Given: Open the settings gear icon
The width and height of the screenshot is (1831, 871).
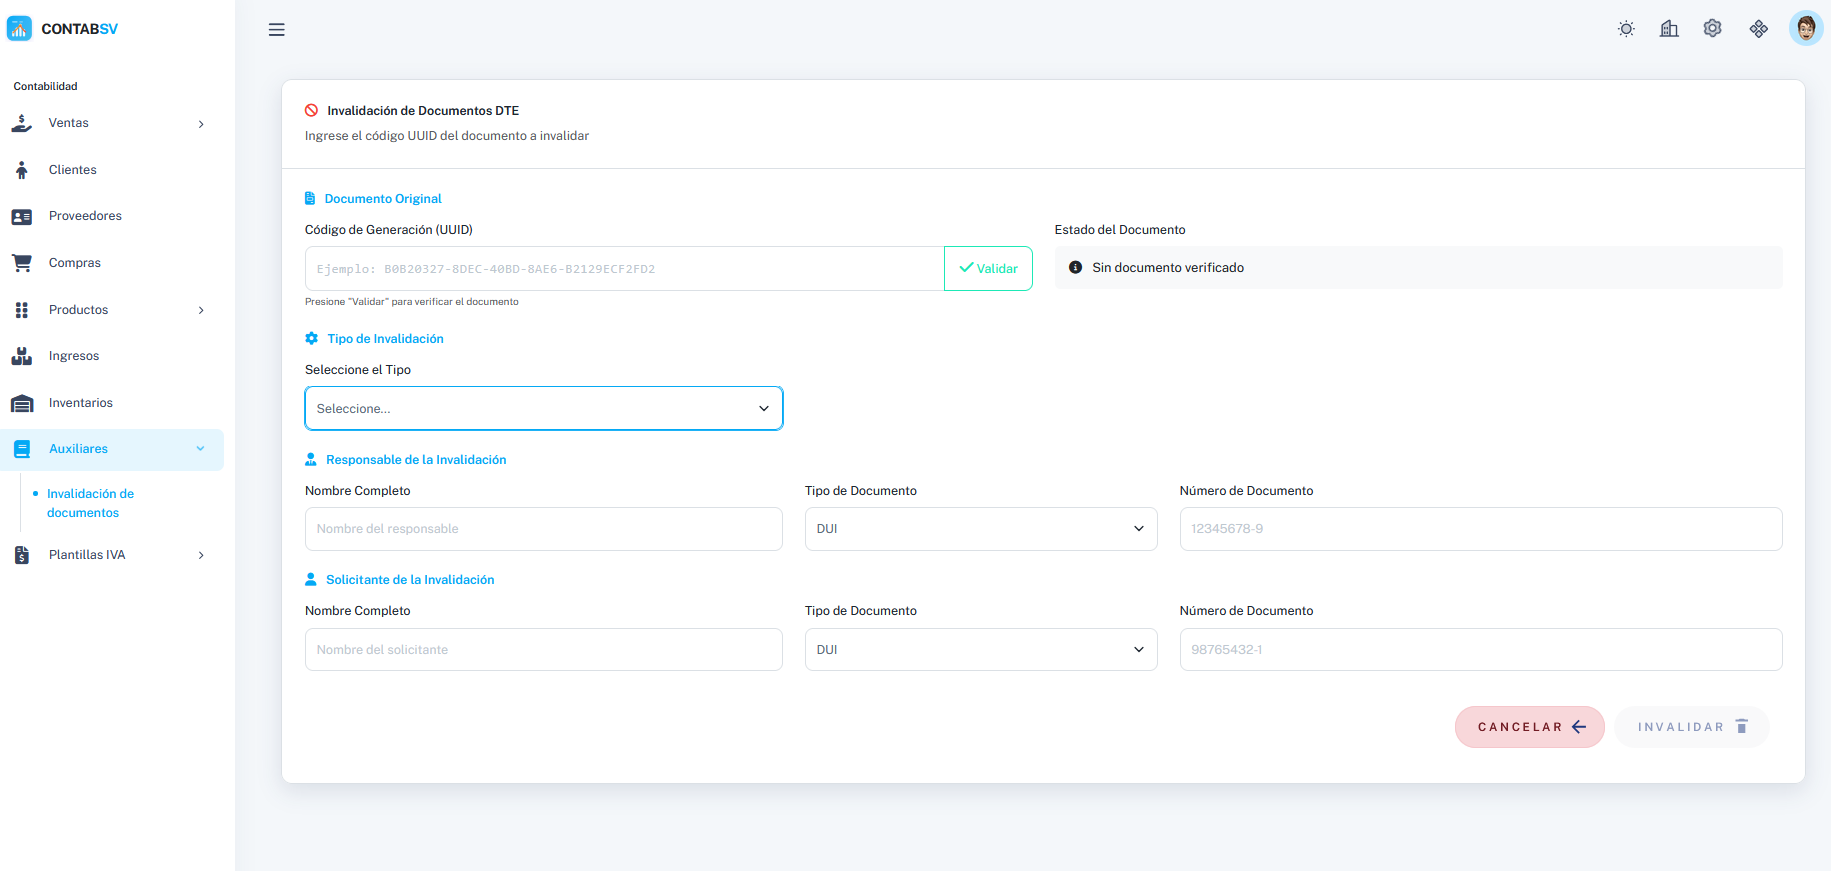Looking at the screenshot, I should tap(1713, 29).
